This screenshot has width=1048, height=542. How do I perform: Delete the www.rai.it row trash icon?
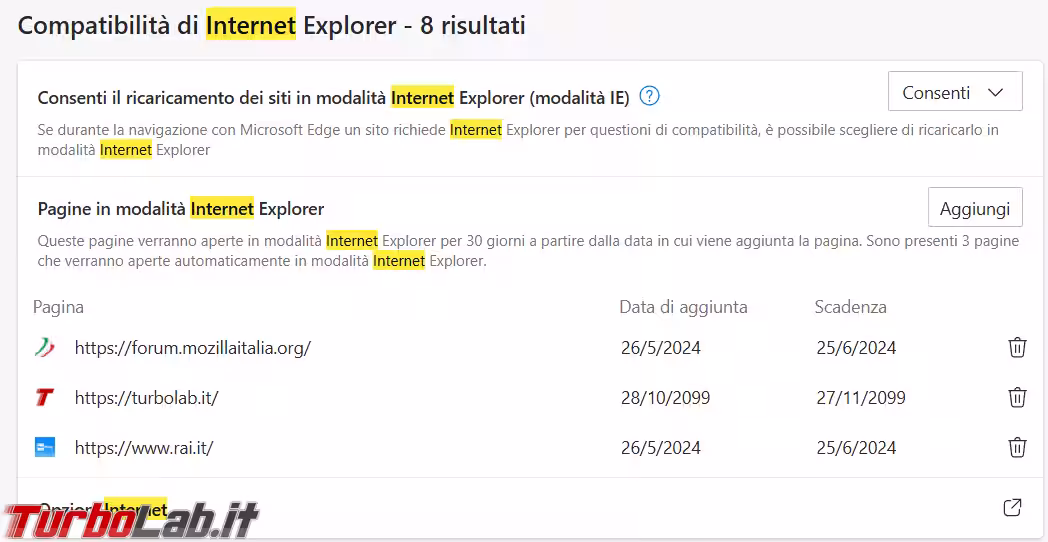pyautogui.click(x=1017, y=446)
